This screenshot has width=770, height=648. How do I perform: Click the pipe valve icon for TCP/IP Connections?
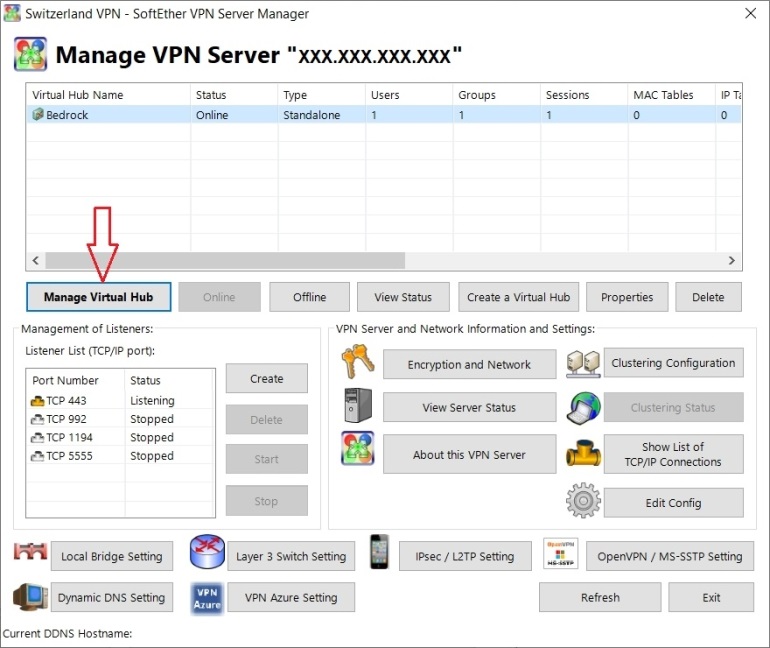(x=581, y=453)
